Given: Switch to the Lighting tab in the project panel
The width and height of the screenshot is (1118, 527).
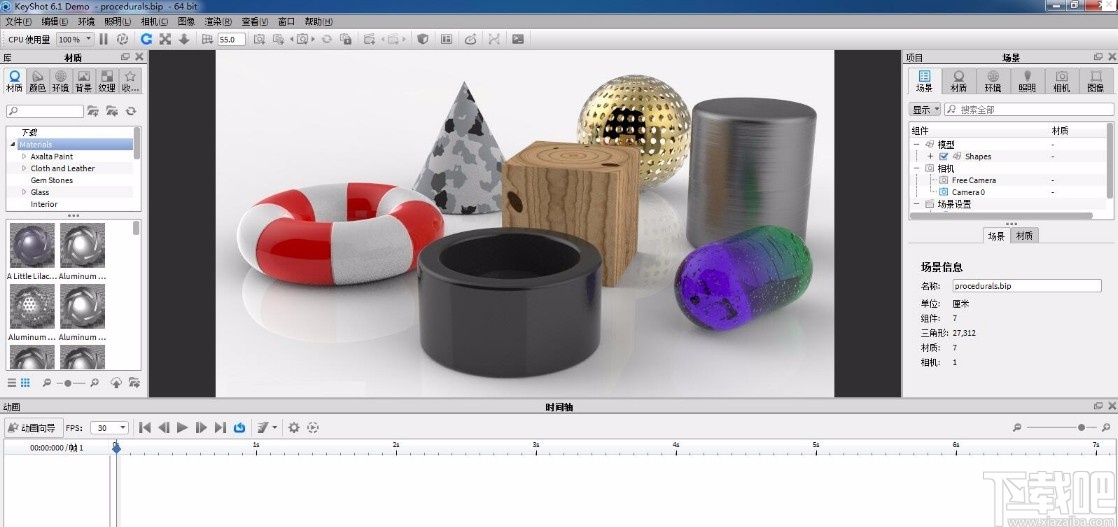Looking at the screenshot, I should (x=1027, y=81).
